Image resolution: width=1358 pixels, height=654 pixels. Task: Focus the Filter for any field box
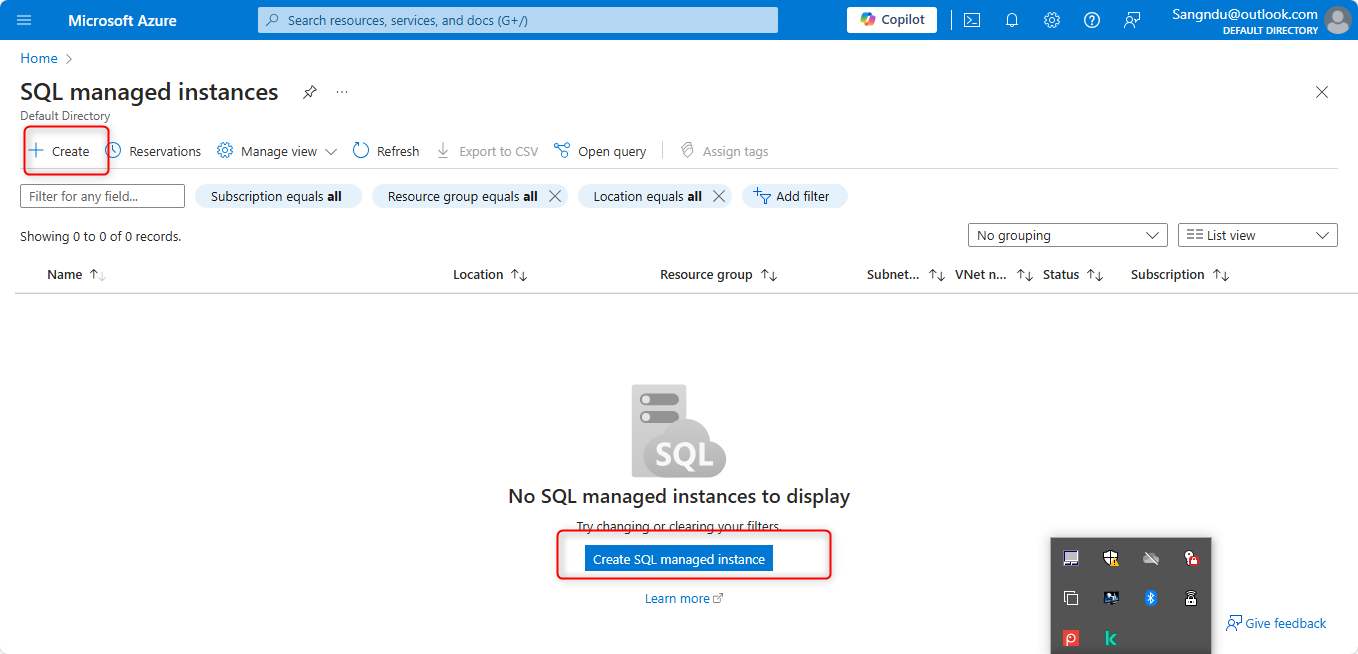tap(102, 196)
